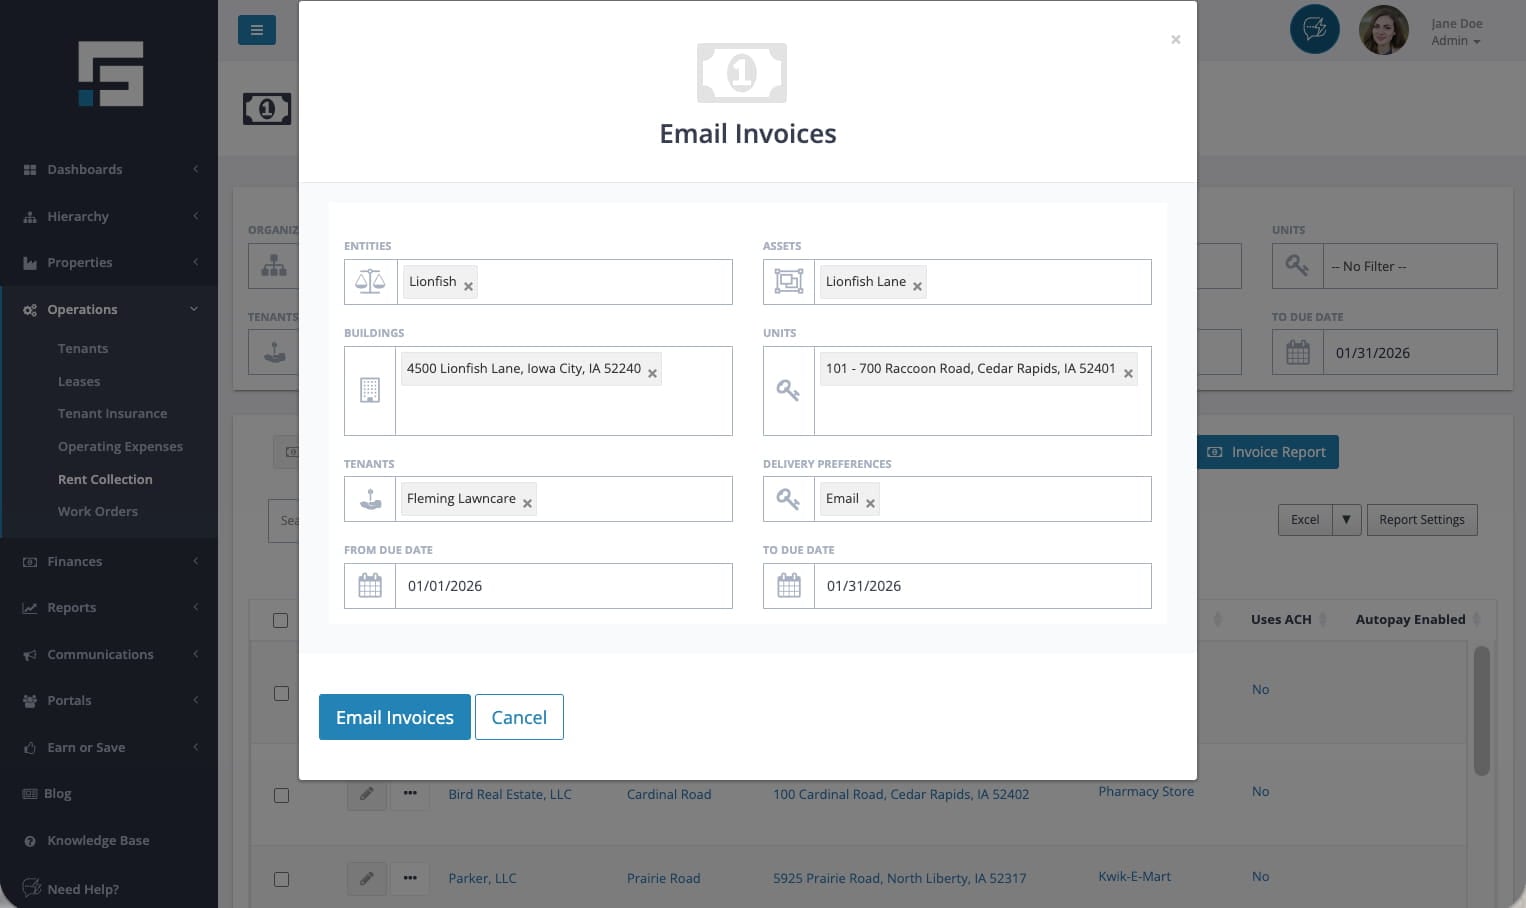Open the ellipsis menu for Parker, LLC

[410, 878]
